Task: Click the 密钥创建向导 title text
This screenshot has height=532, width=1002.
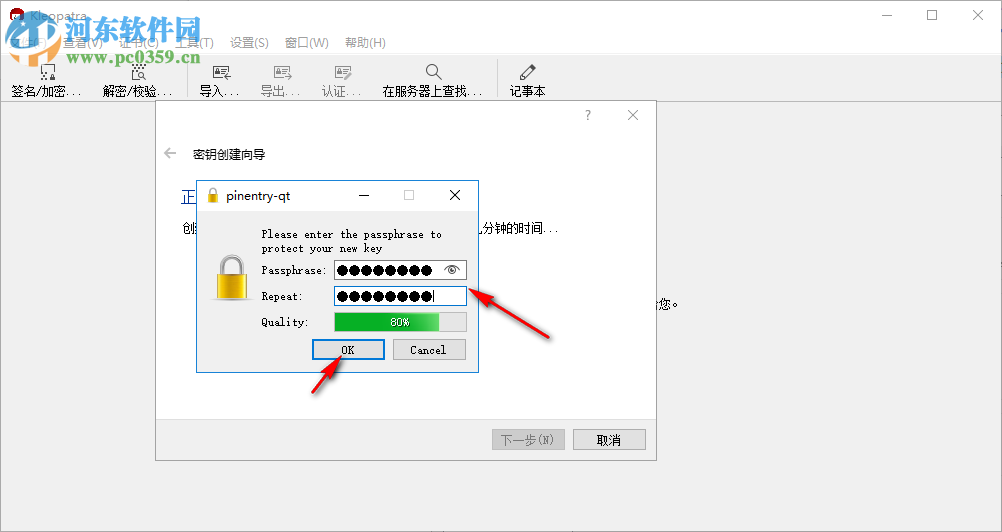Action: coord(229,154)
